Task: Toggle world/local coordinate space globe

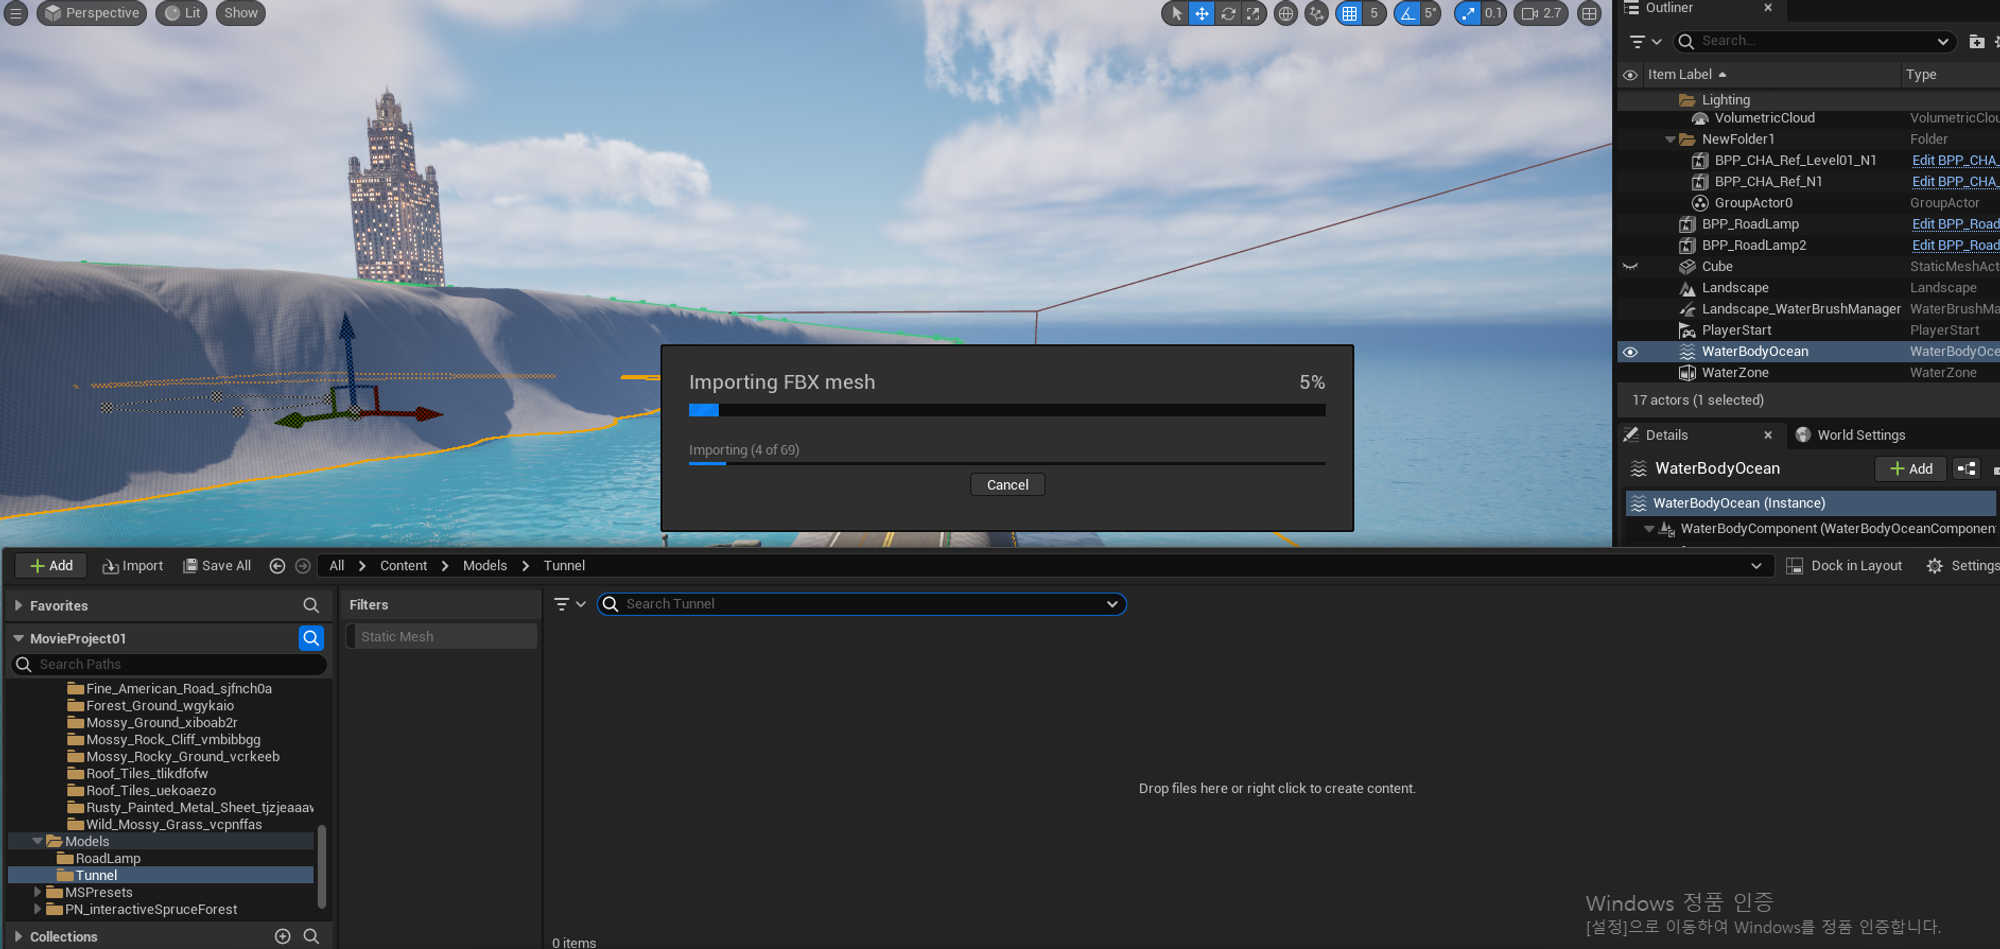Action: (1286, 13)
